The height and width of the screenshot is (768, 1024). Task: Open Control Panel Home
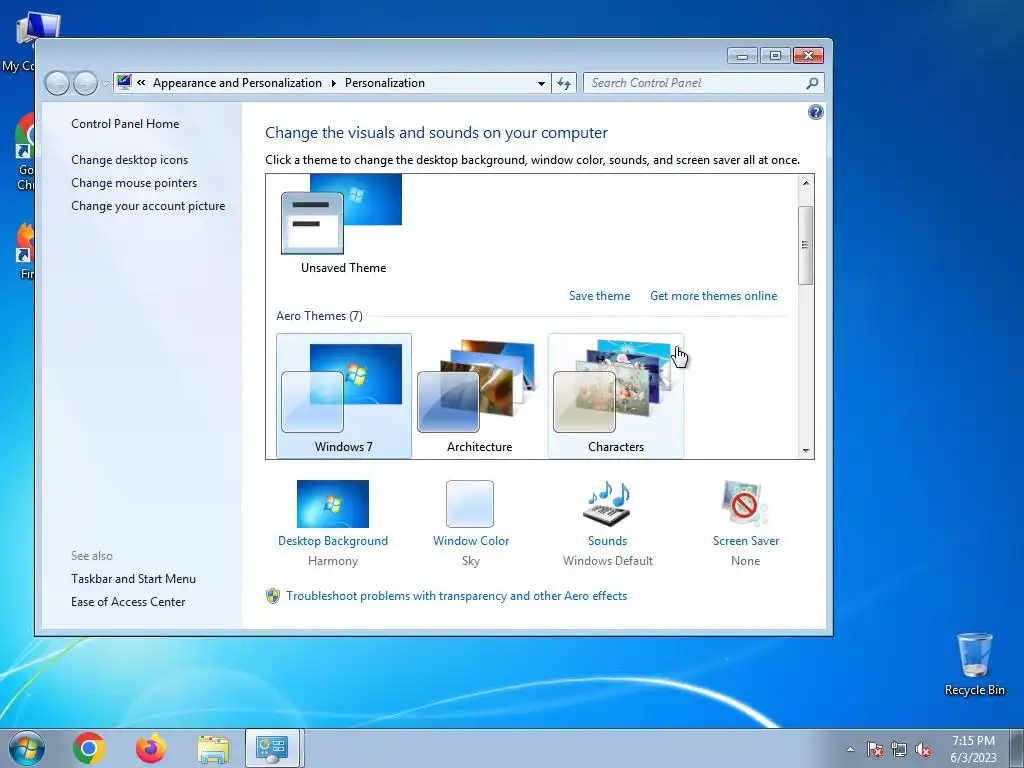coord(125,123)
